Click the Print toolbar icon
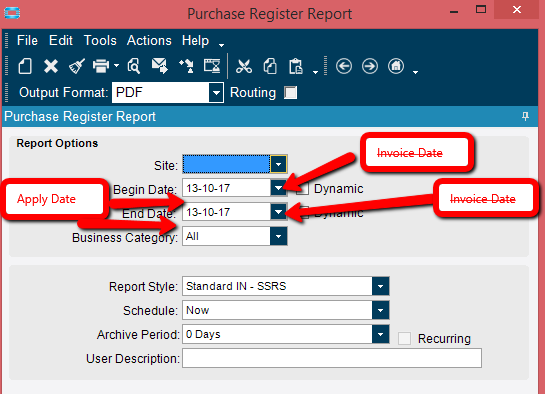Viewport: 545px width, 394px height. [101, 66]
